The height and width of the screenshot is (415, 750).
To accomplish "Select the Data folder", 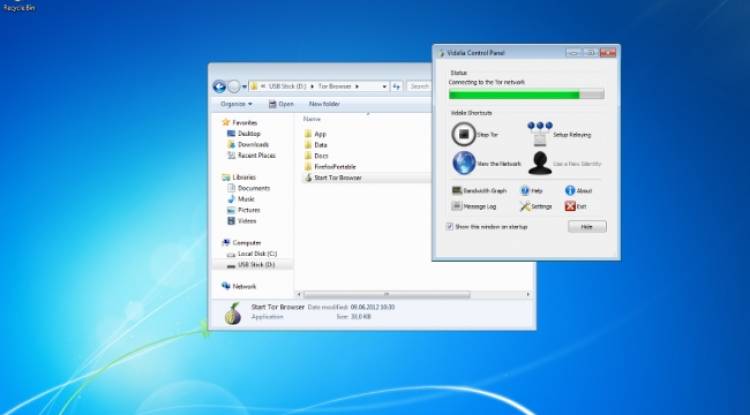I will (316, 145).
